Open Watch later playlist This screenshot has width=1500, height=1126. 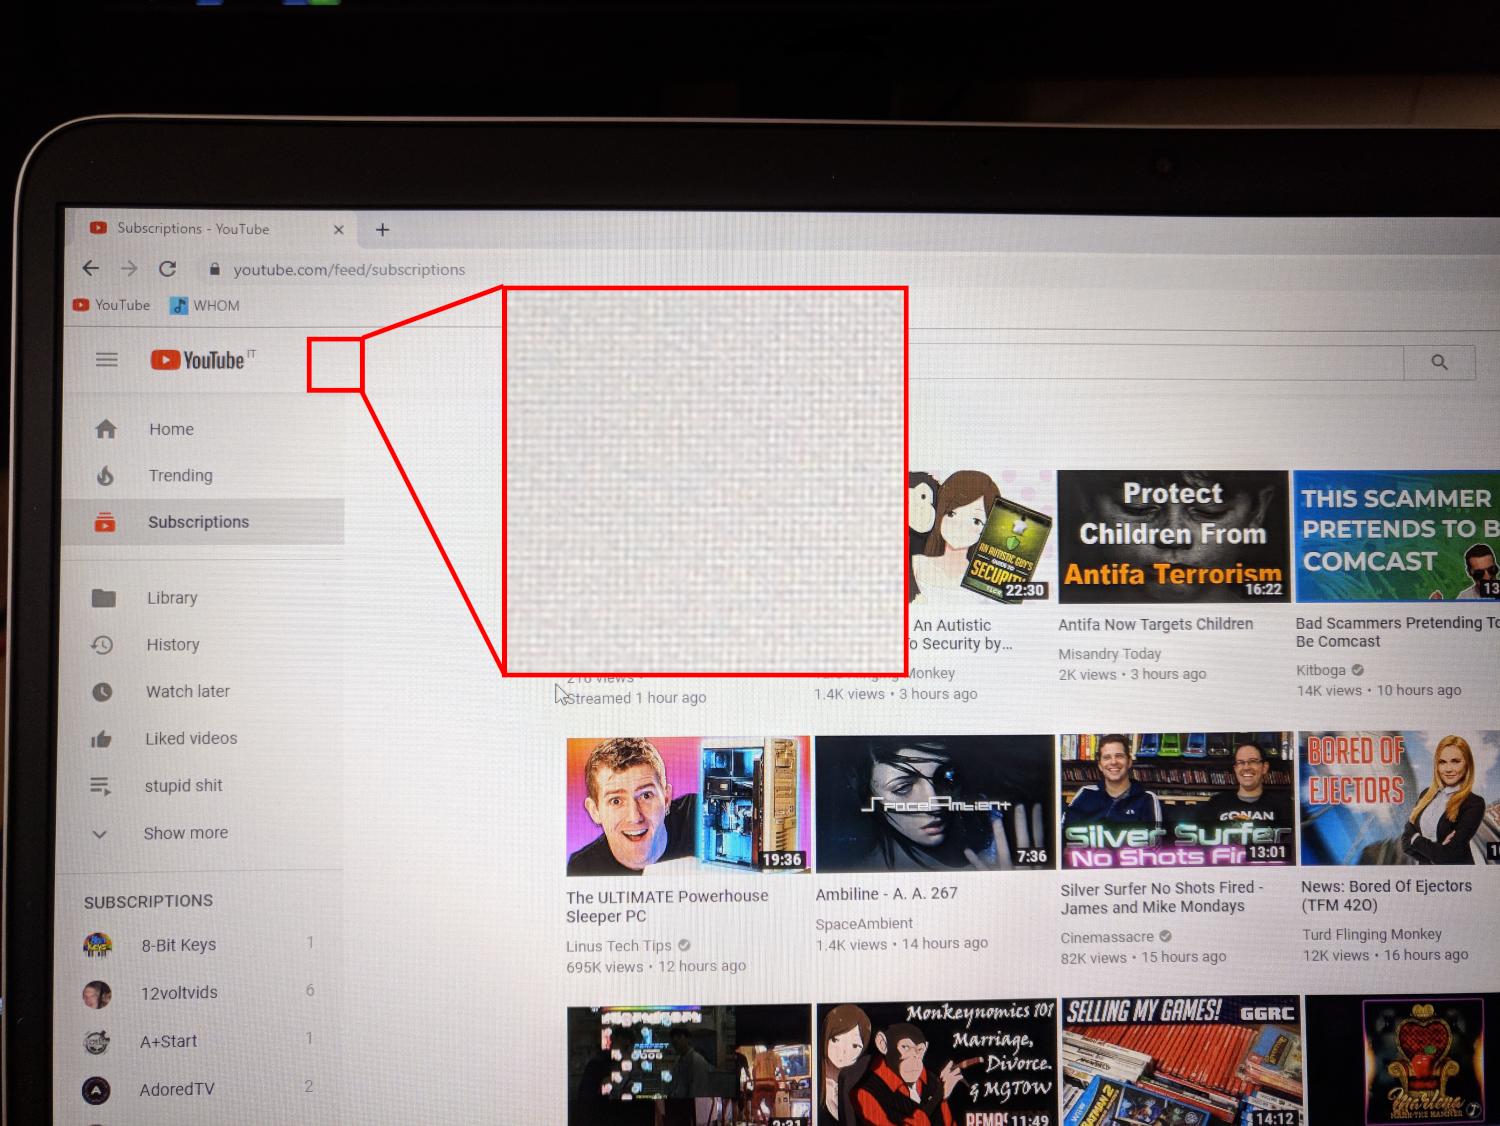(187, 692)
